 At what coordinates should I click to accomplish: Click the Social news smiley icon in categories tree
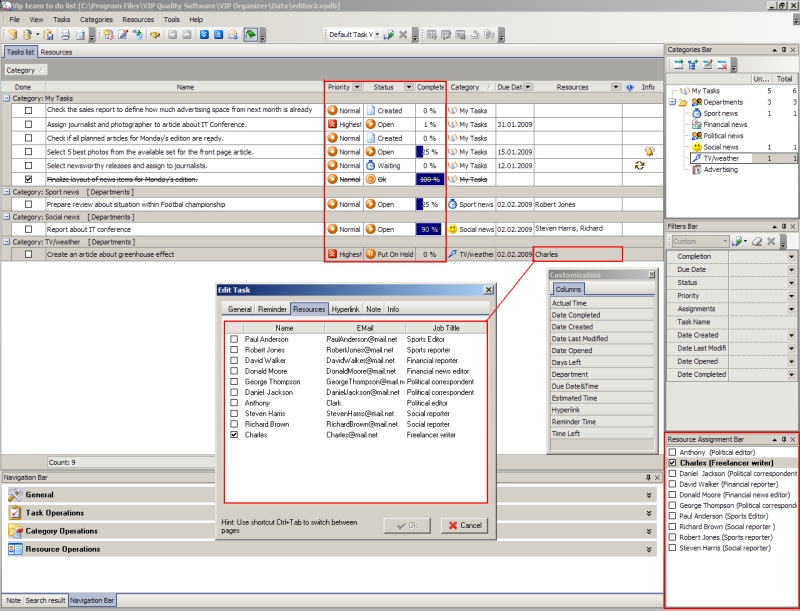pyautogui.click(x=695, y=147)
